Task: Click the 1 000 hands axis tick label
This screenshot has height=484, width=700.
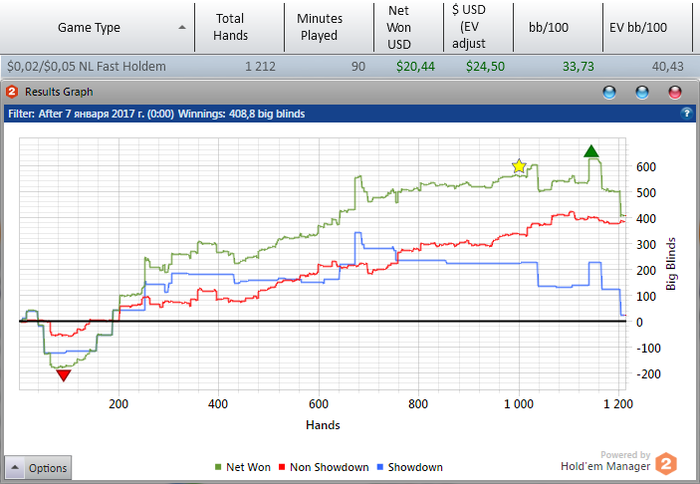Action: click(519, 404)
